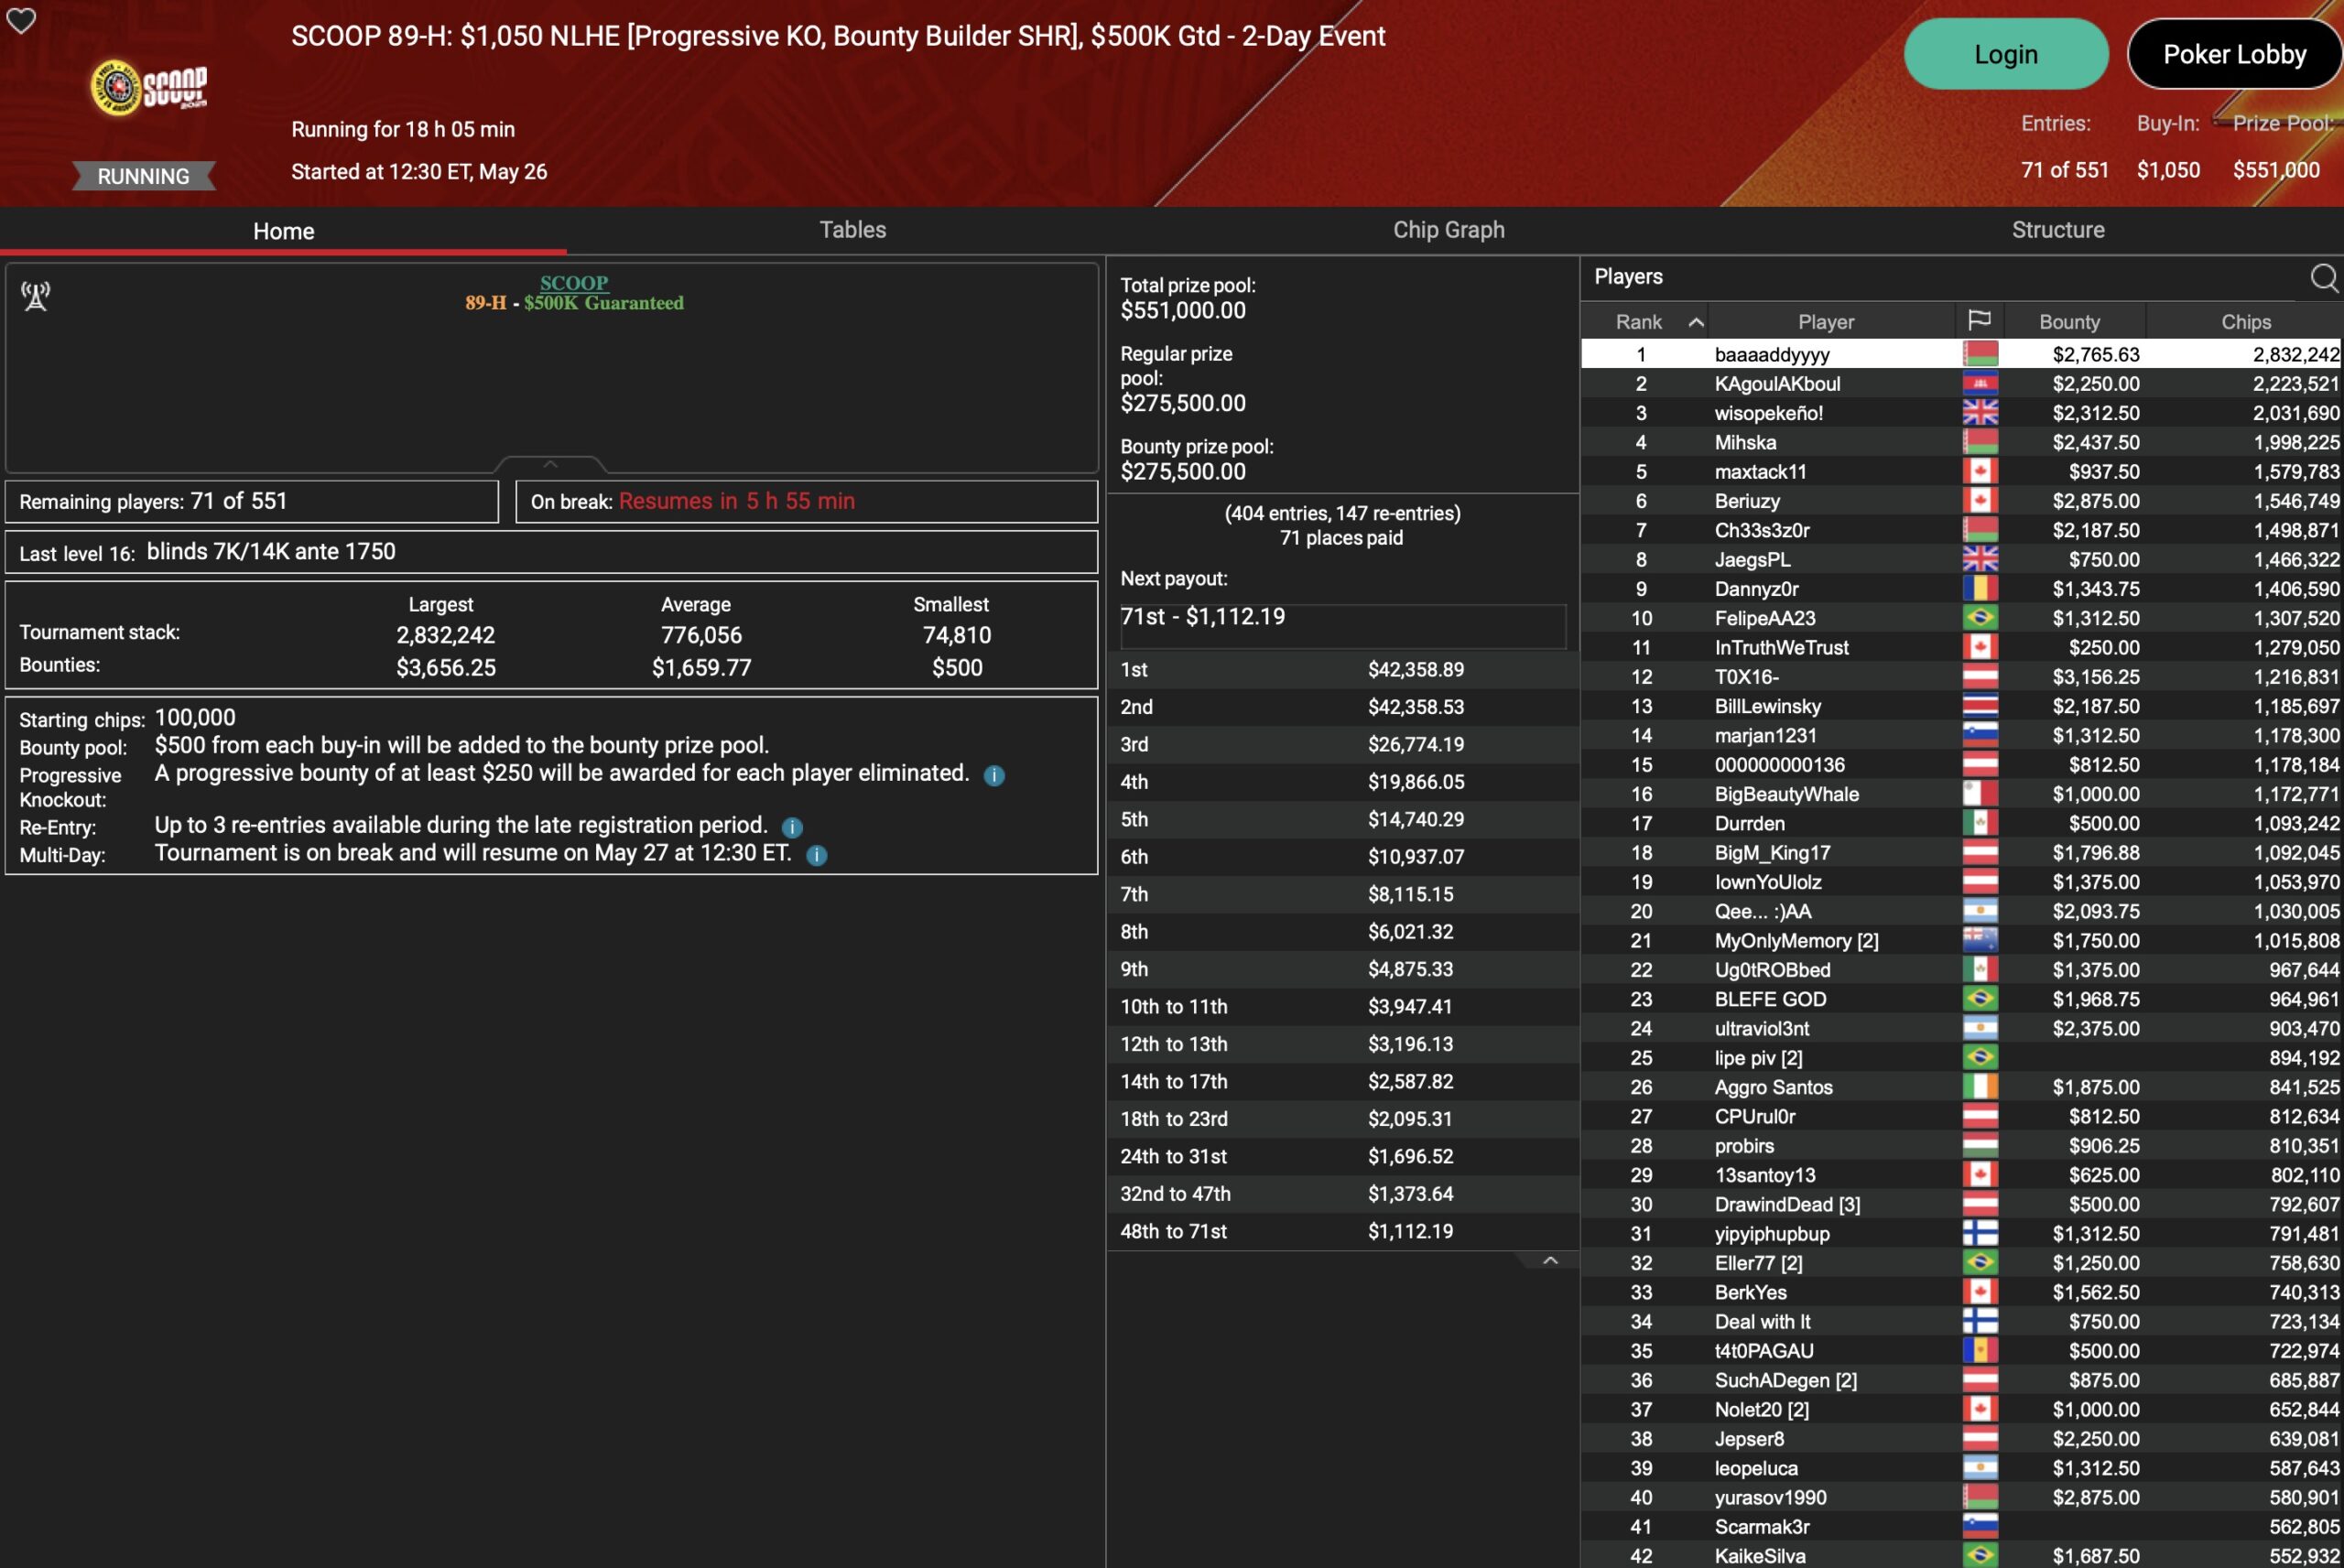Click probirs's Hungary flag
The height and width of the screenshot is (1568, 2344).
pyautogui.click(x=1980, y=1145)
